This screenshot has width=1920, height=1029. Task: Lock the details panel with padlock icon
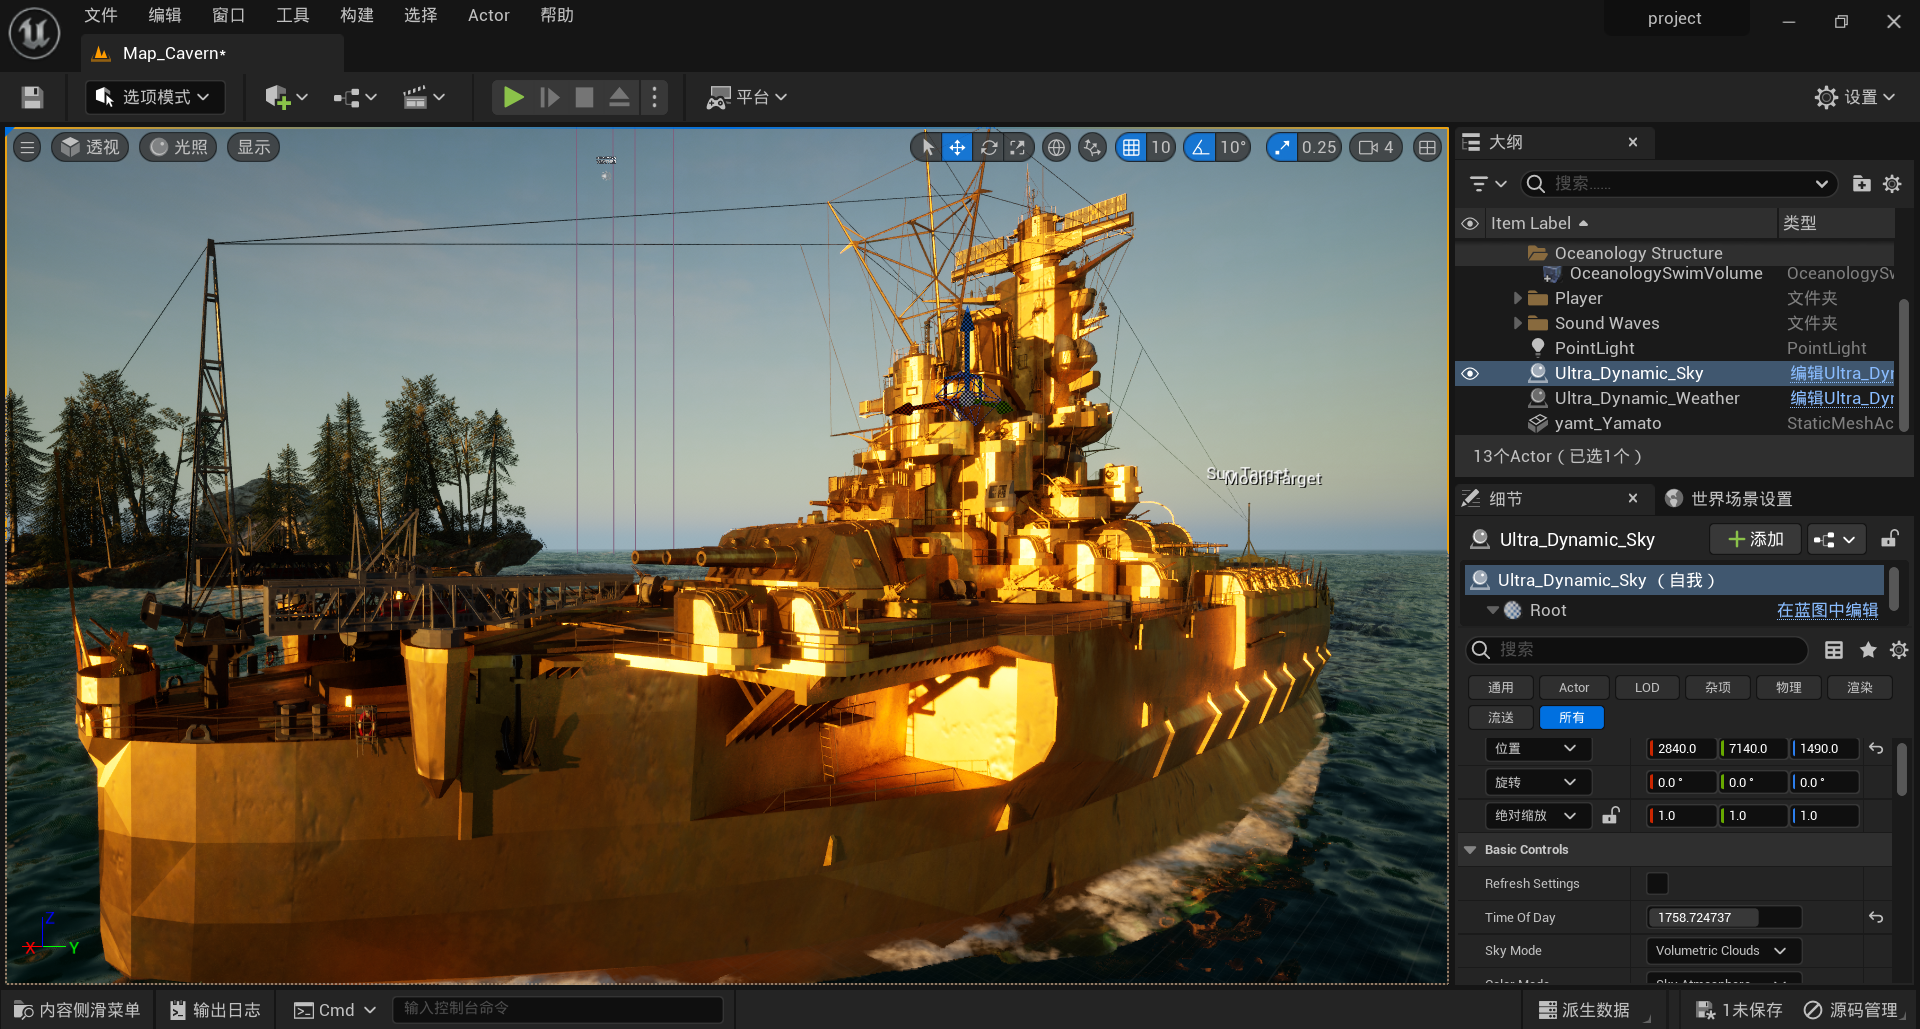point(1889,539)
